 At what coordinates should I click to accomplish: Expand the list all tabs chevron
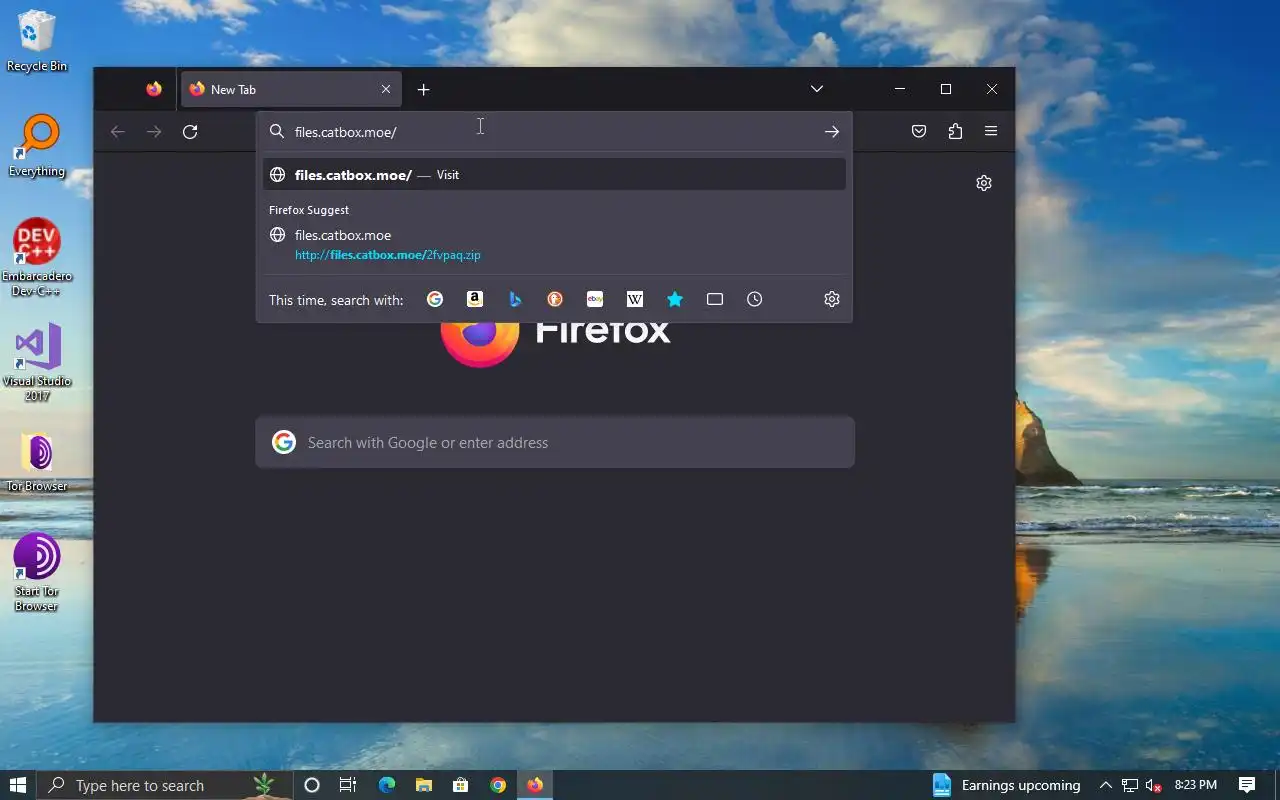(x=817, y=89)
